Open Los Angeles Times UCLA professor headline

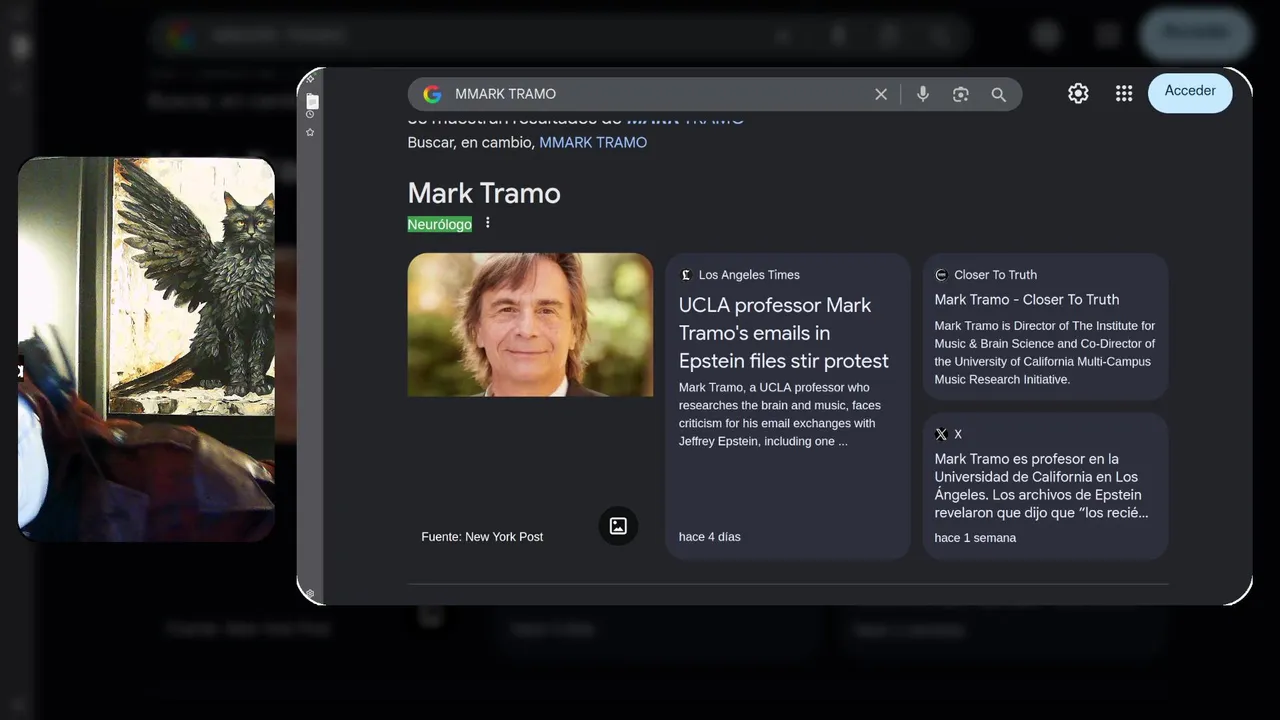click(784, 333)
